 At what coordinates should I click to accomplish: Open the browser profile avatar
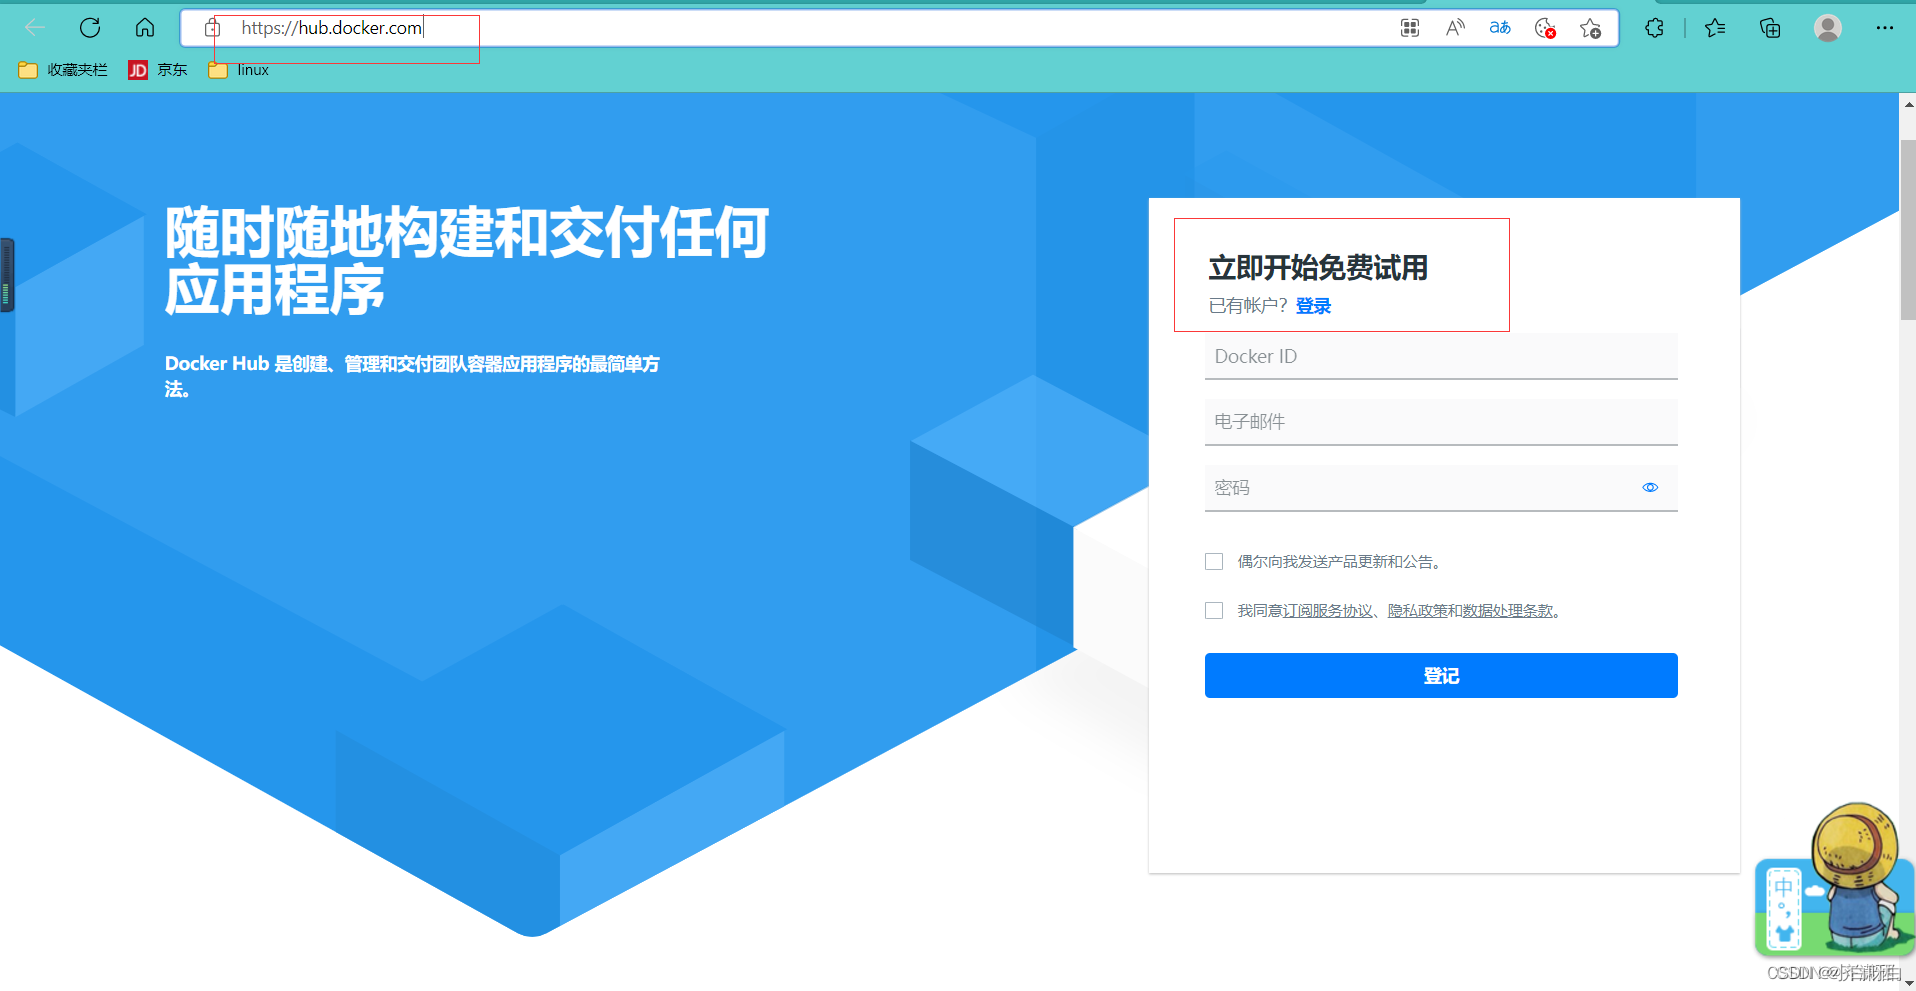point(1828,28)
